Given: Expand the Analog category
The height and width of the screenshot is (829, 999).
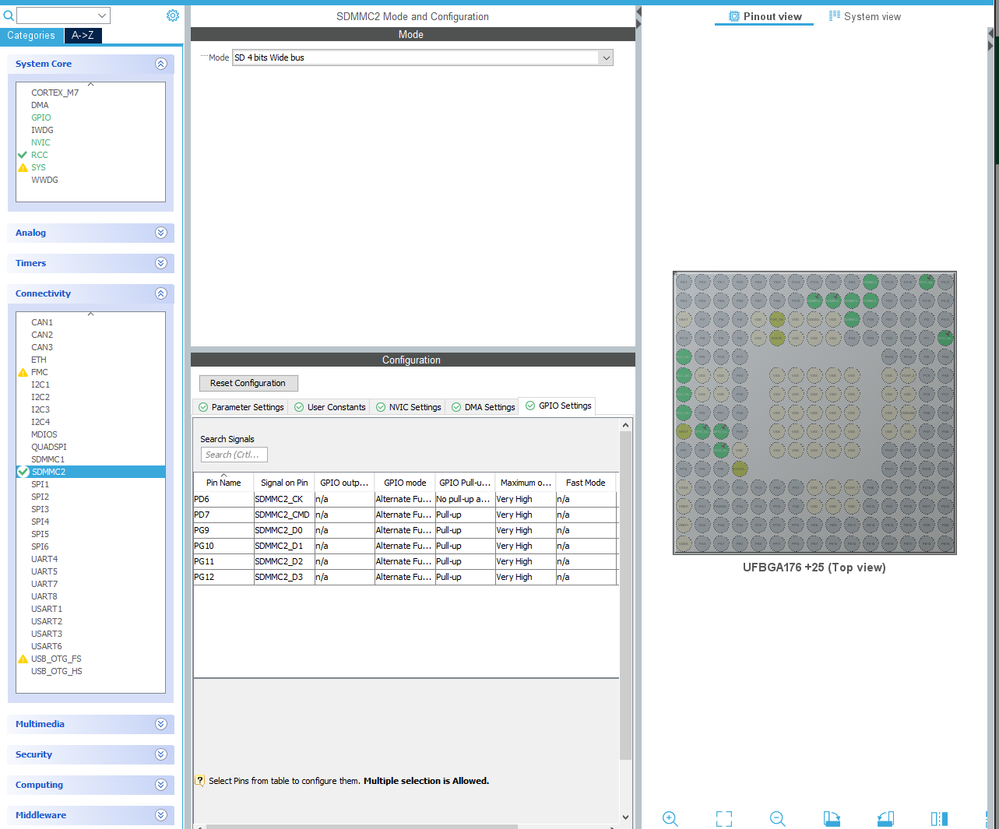Looking at the screenshot, I should (x=161, y=233).
